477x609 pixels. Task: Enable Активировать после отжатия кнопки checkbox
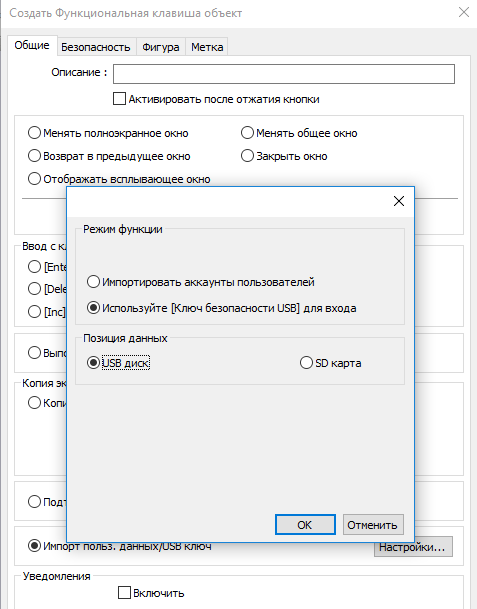[x=119, y=99]
